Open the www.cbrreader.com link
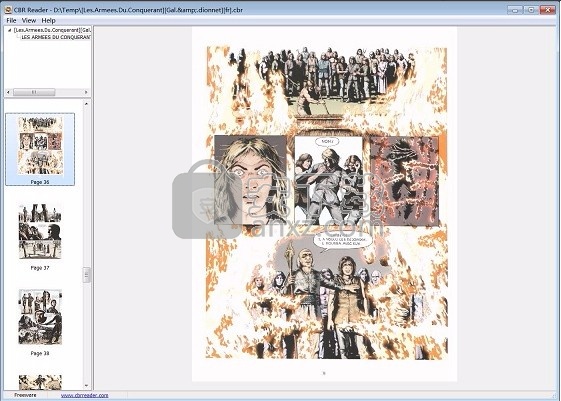The image size is (561, 401). tap(84, 395)
